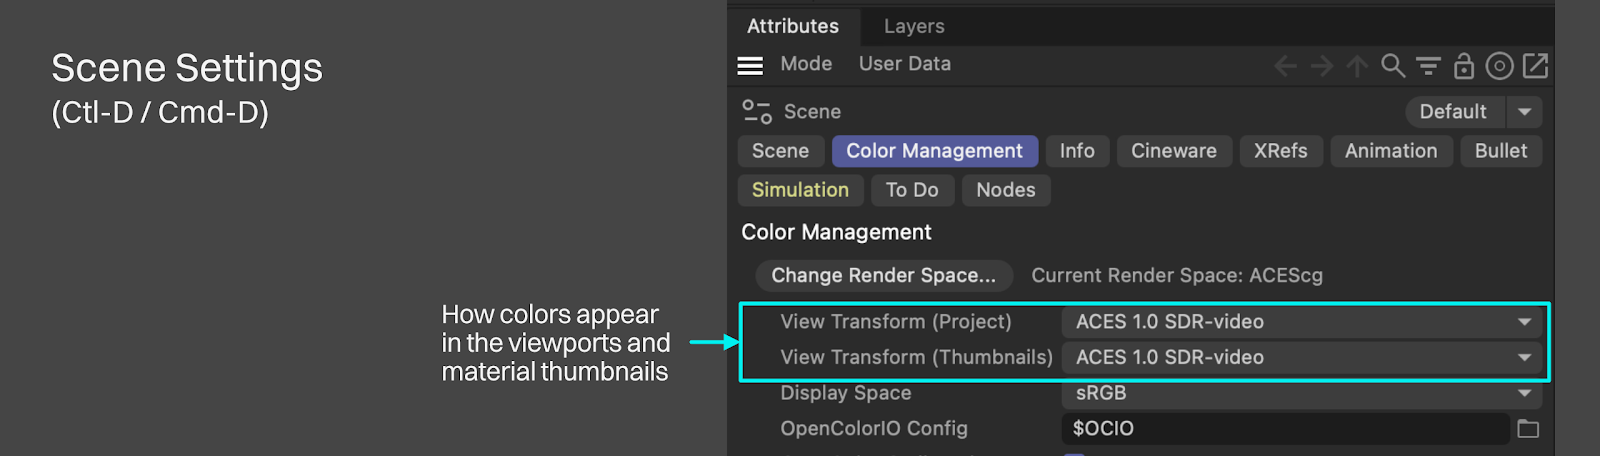Click the Change Render Space button
The height and width of the screenshot is (456, 1600).
click(x=884, y=275)
